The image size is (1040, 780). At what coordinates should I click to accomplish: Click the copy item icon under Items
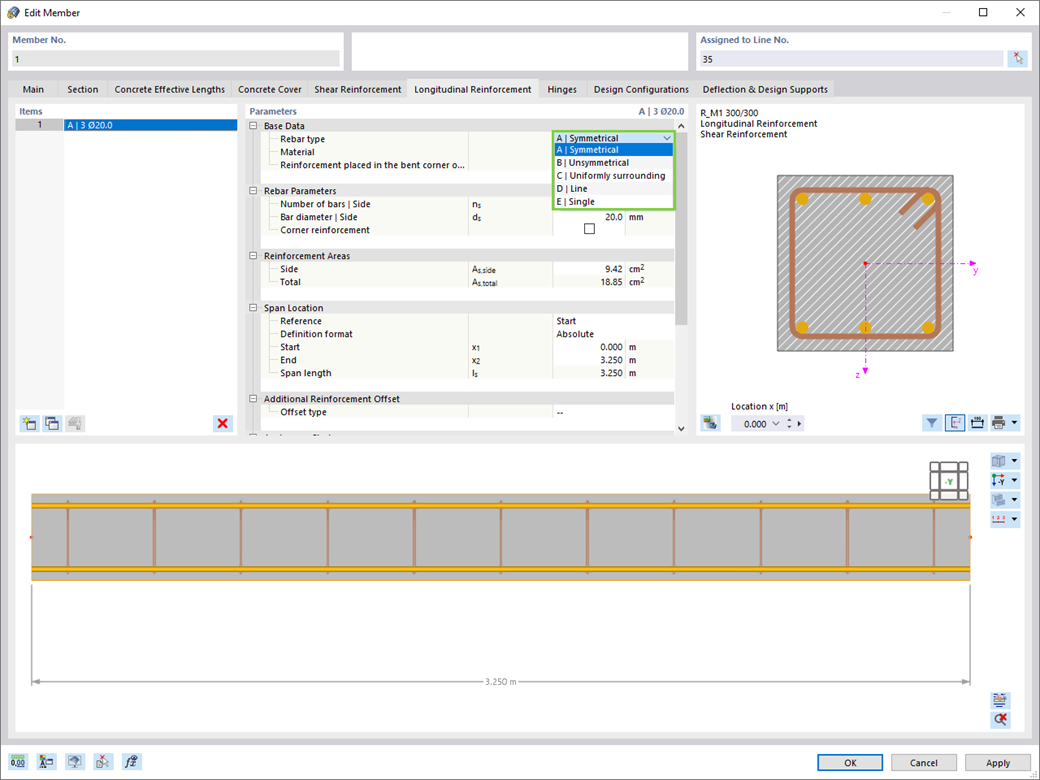pyautogui.click(x=52, y=423)
